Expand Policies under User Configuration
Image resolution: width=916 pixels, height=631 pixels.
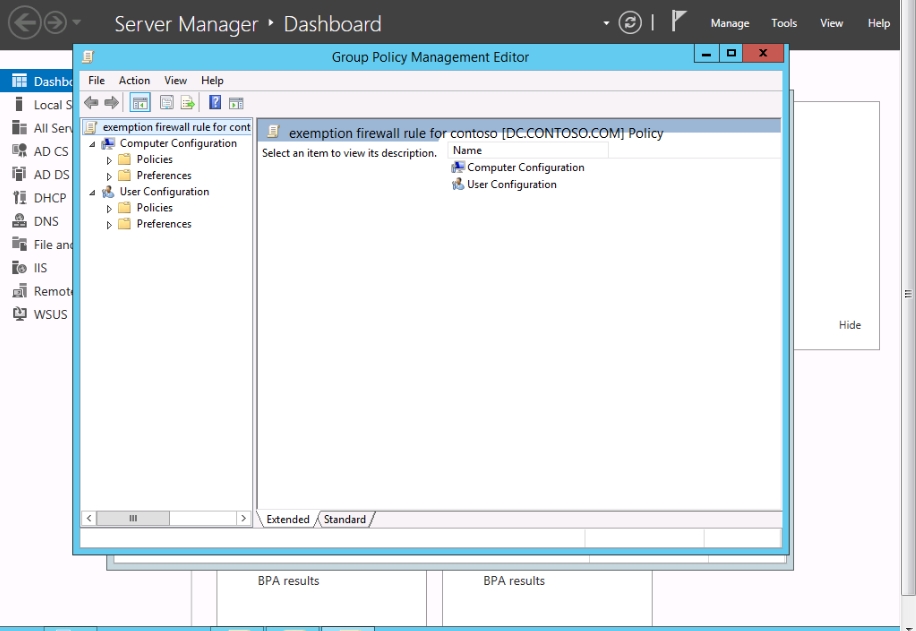(x=109, y=209)
